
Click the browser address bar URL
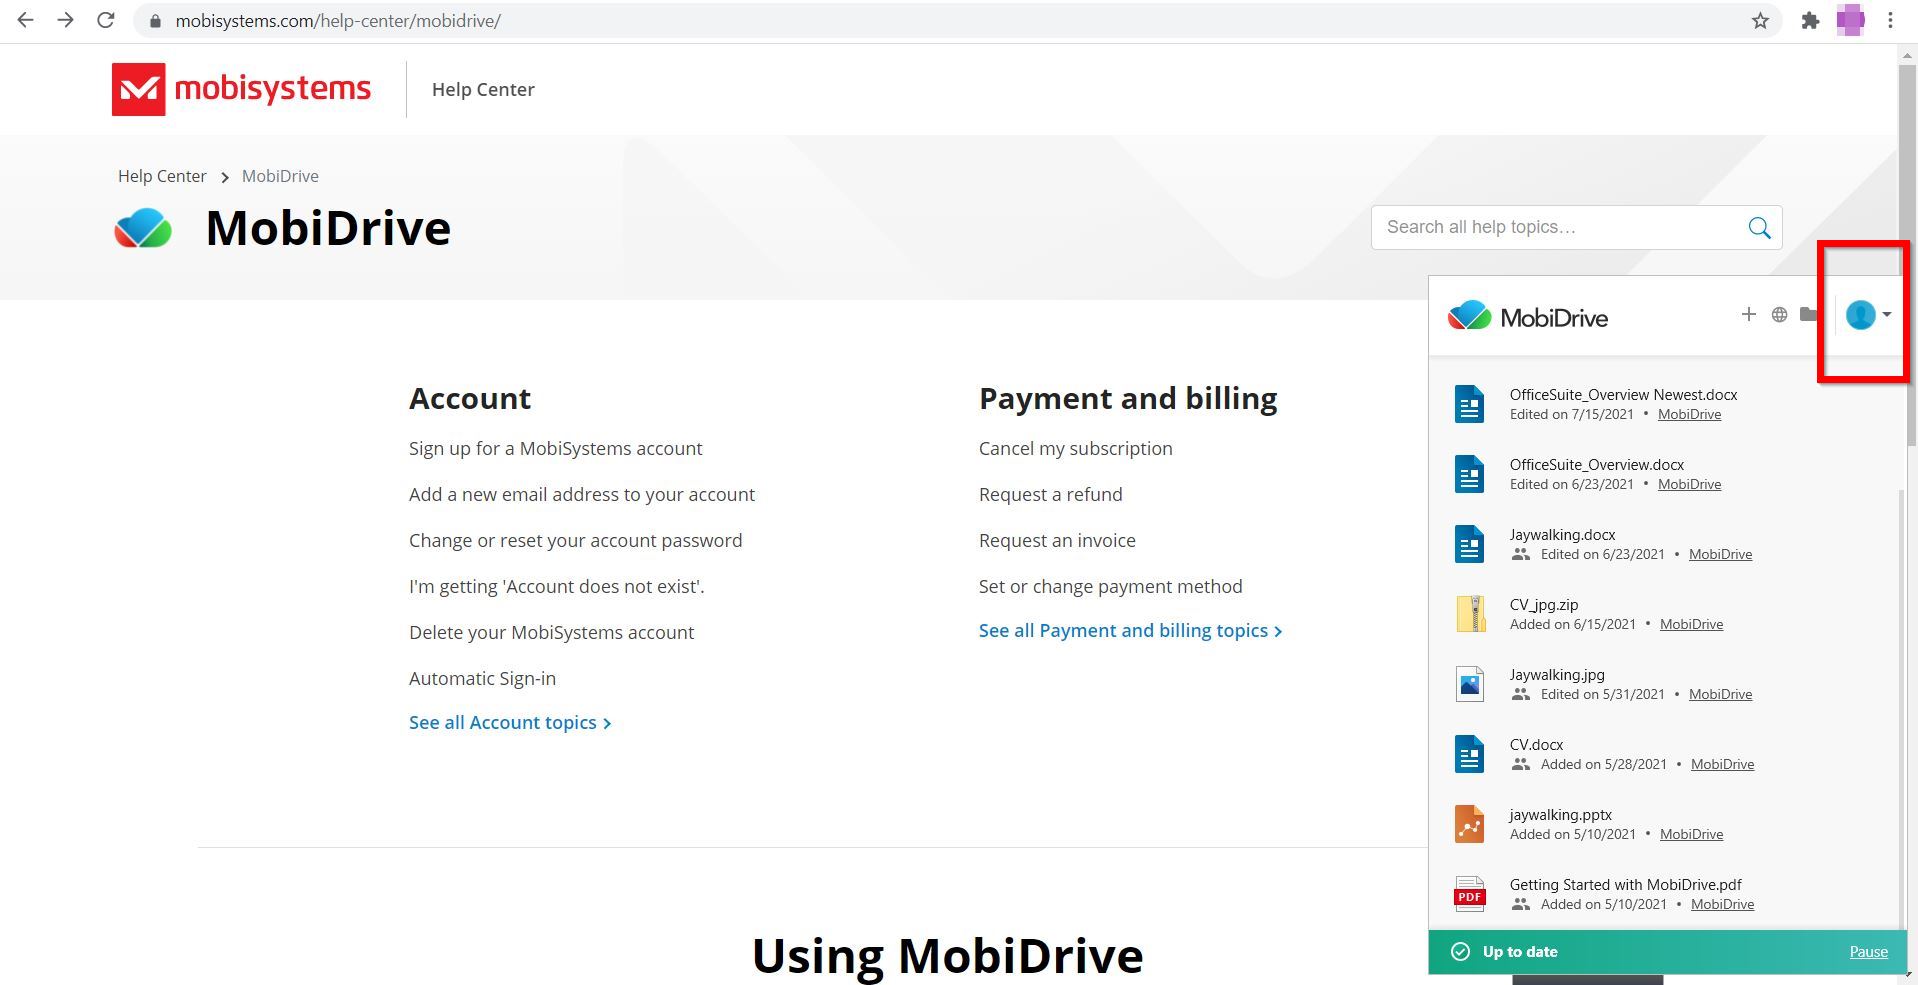click(x=338, y=20)
